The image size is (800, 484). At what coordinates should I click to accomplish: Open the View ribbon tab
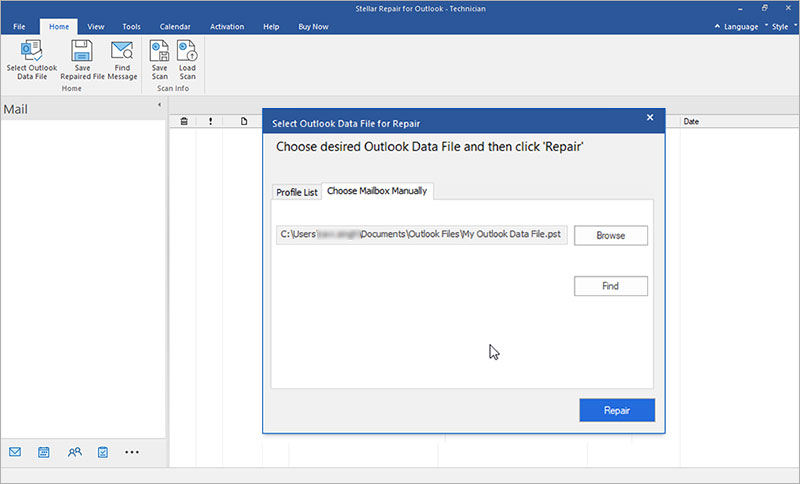click(95, 27)
